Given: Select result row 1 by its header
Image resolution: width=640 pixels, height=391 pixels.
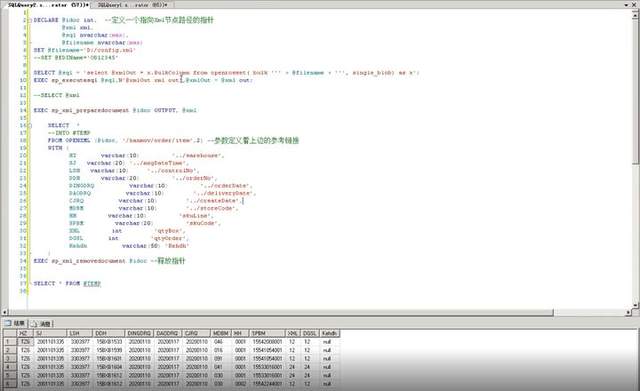Looking at the screenshot, I should pos(9,342).
